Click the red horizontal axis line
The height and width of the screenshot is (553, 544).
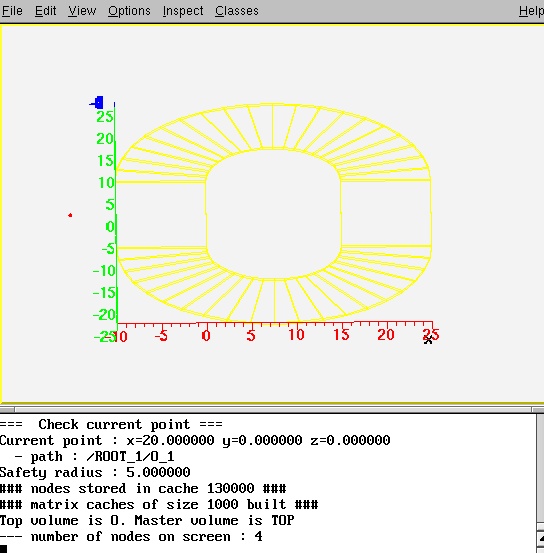[275, 323]
